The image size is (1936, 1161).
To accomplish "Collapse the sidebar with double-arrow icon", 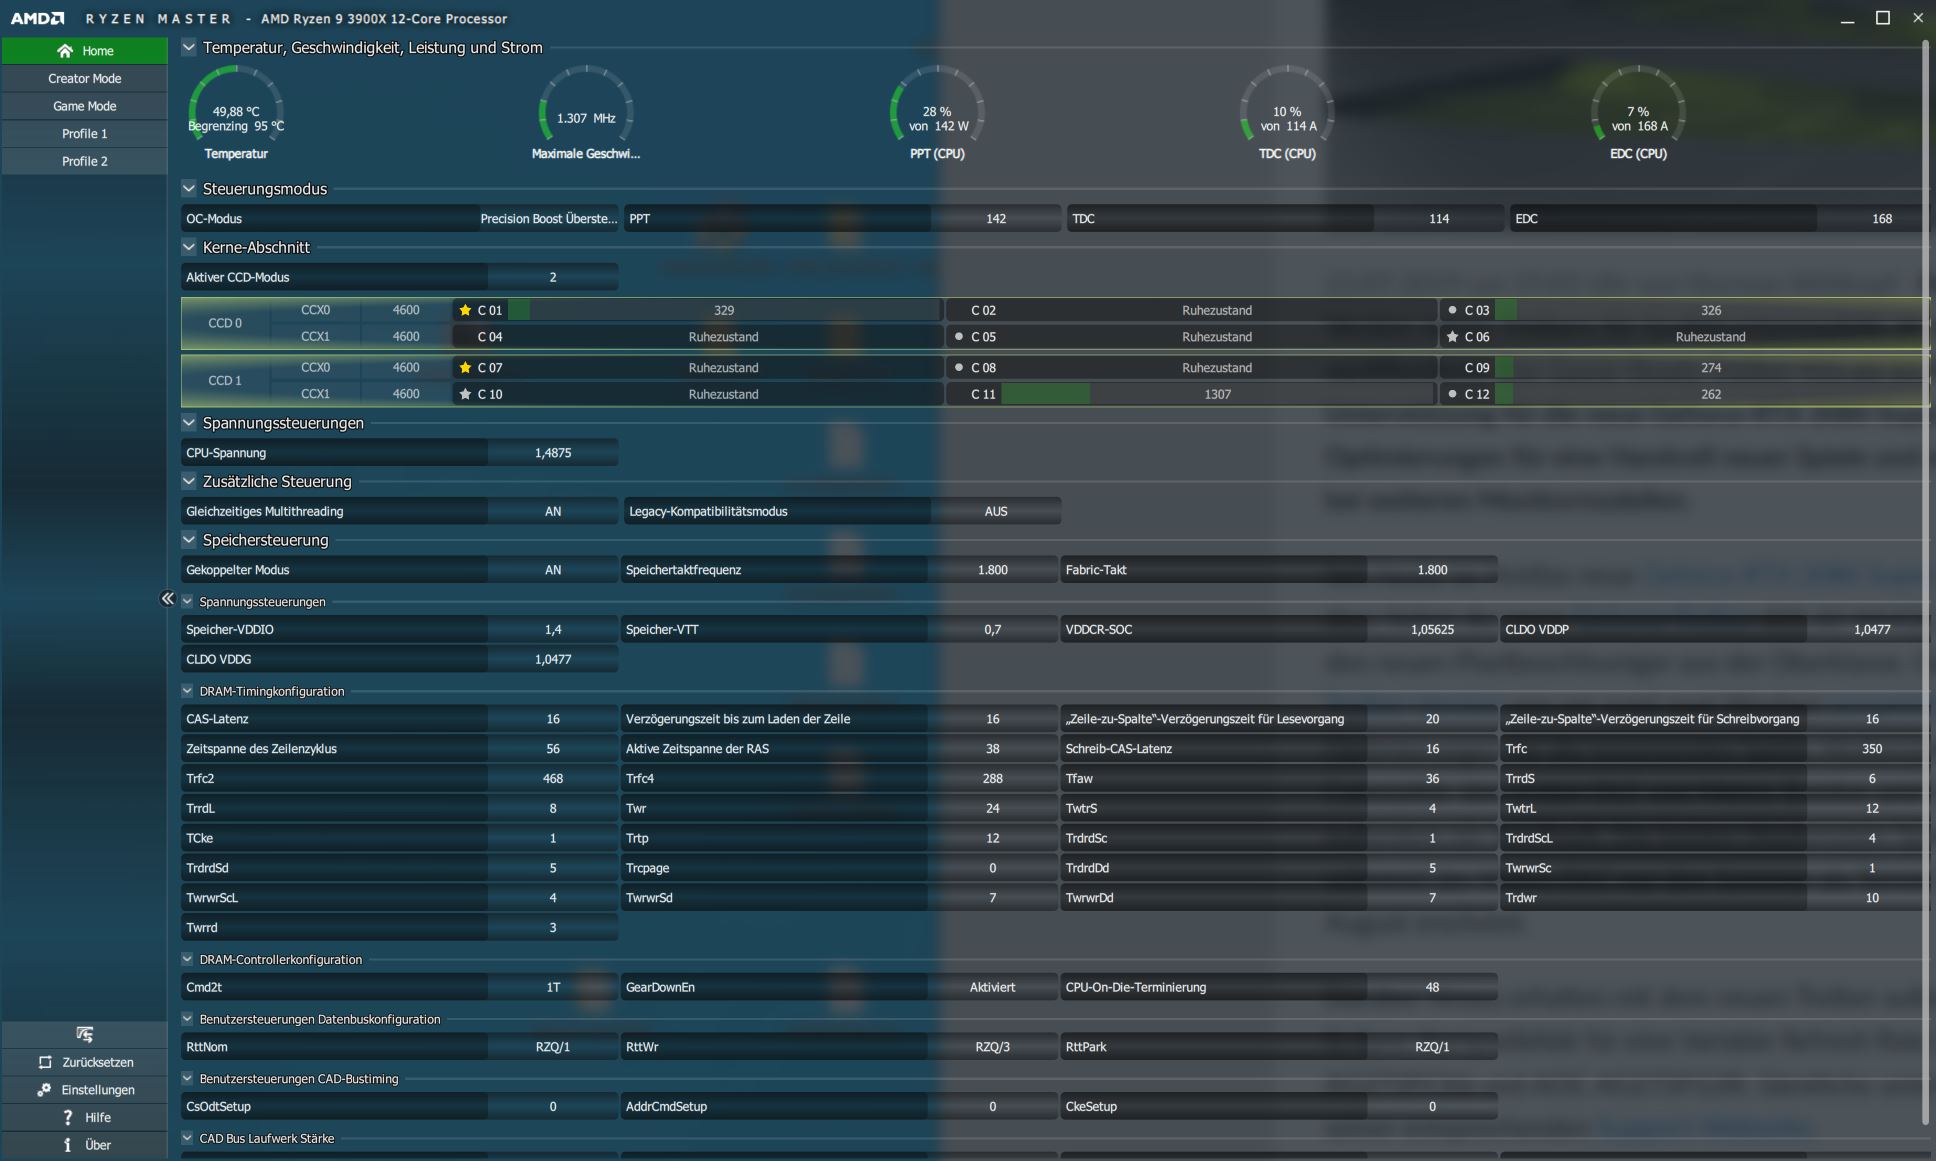I will 167,598.
